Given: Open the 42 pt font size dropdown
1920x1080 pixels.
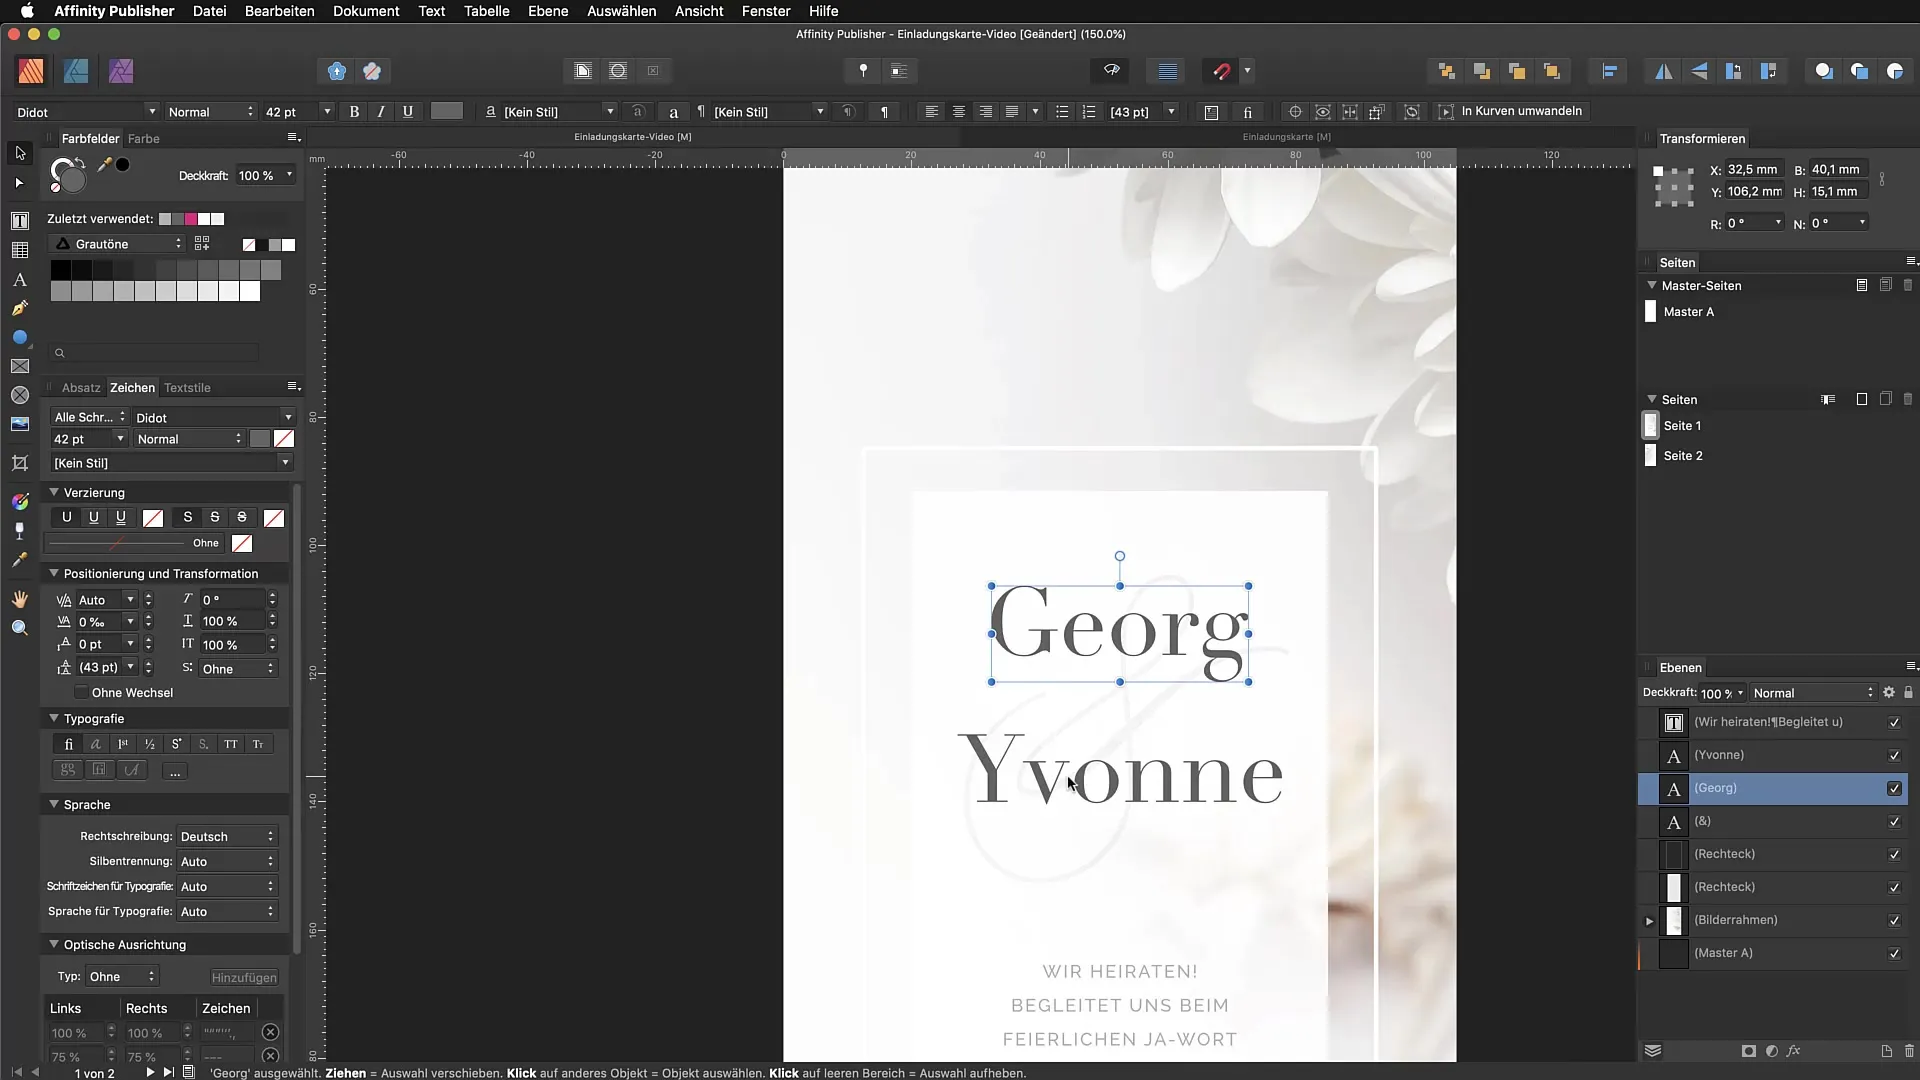Looking at the screenshot, I should click(x=327, y=112).
